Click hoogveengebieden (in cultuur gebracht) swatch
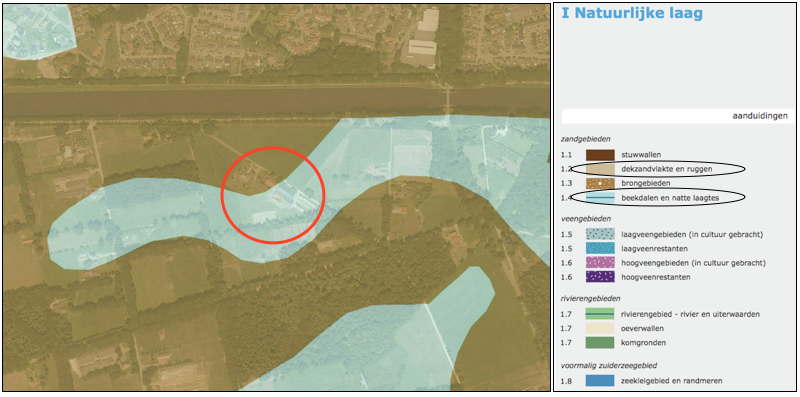The image size is (800, 397). [600, 263]
